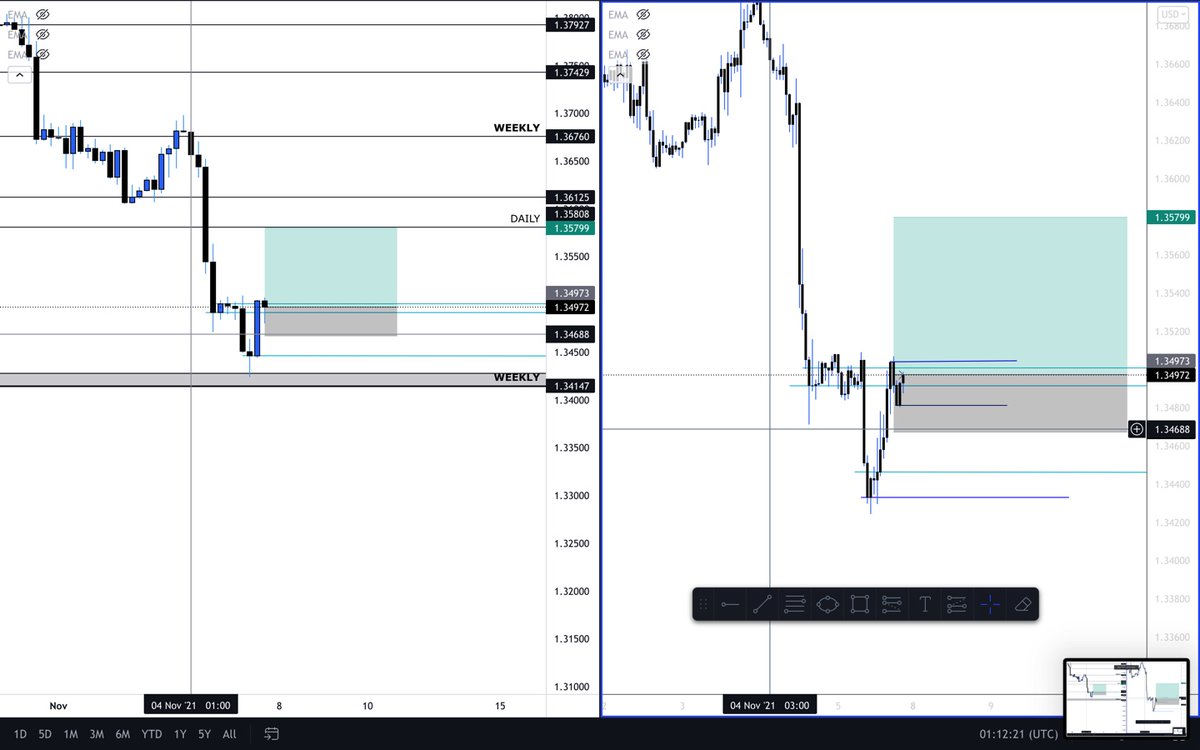Select the ellipse shape tool
The width and height of the screenshot is (1200, 750).
click(827, 604)
